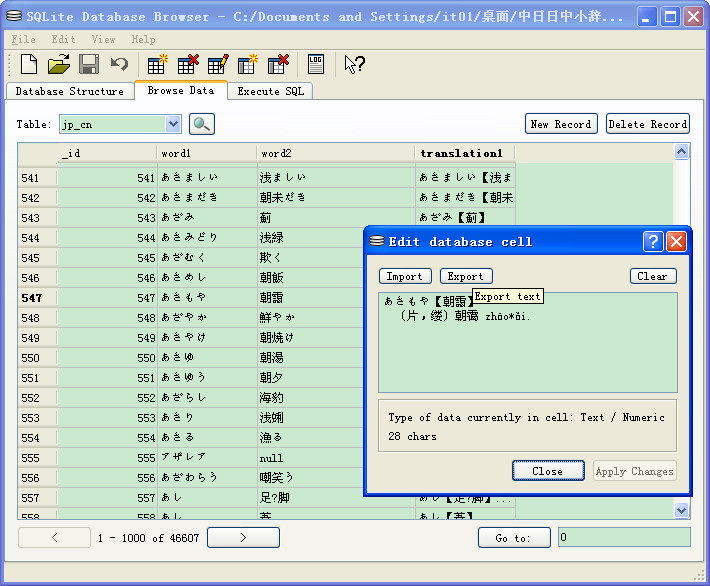Screen dimensions: 710x586
Task: Click the previous page arrow button
Action: (54, 538)
